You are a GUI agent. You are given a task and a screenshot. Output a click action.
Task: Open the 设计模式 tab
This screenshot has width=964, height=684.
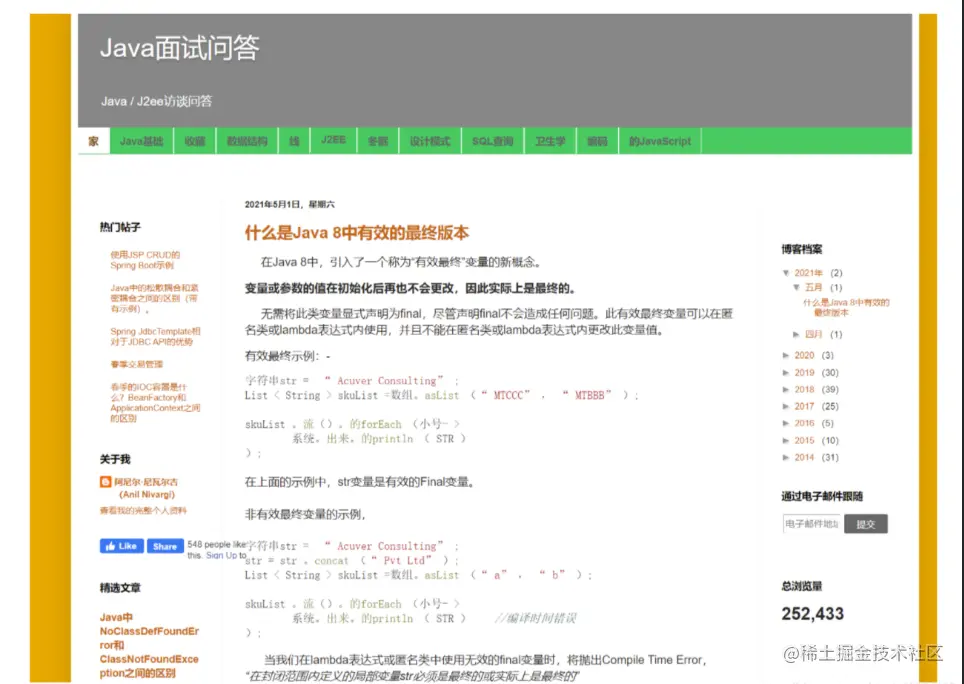[x=430, y=141]
